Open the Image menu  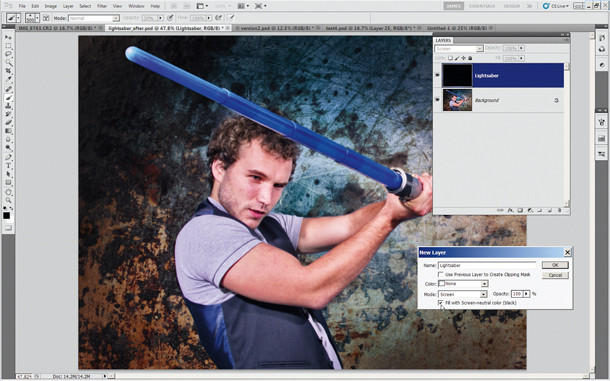[x=51, y=6]
